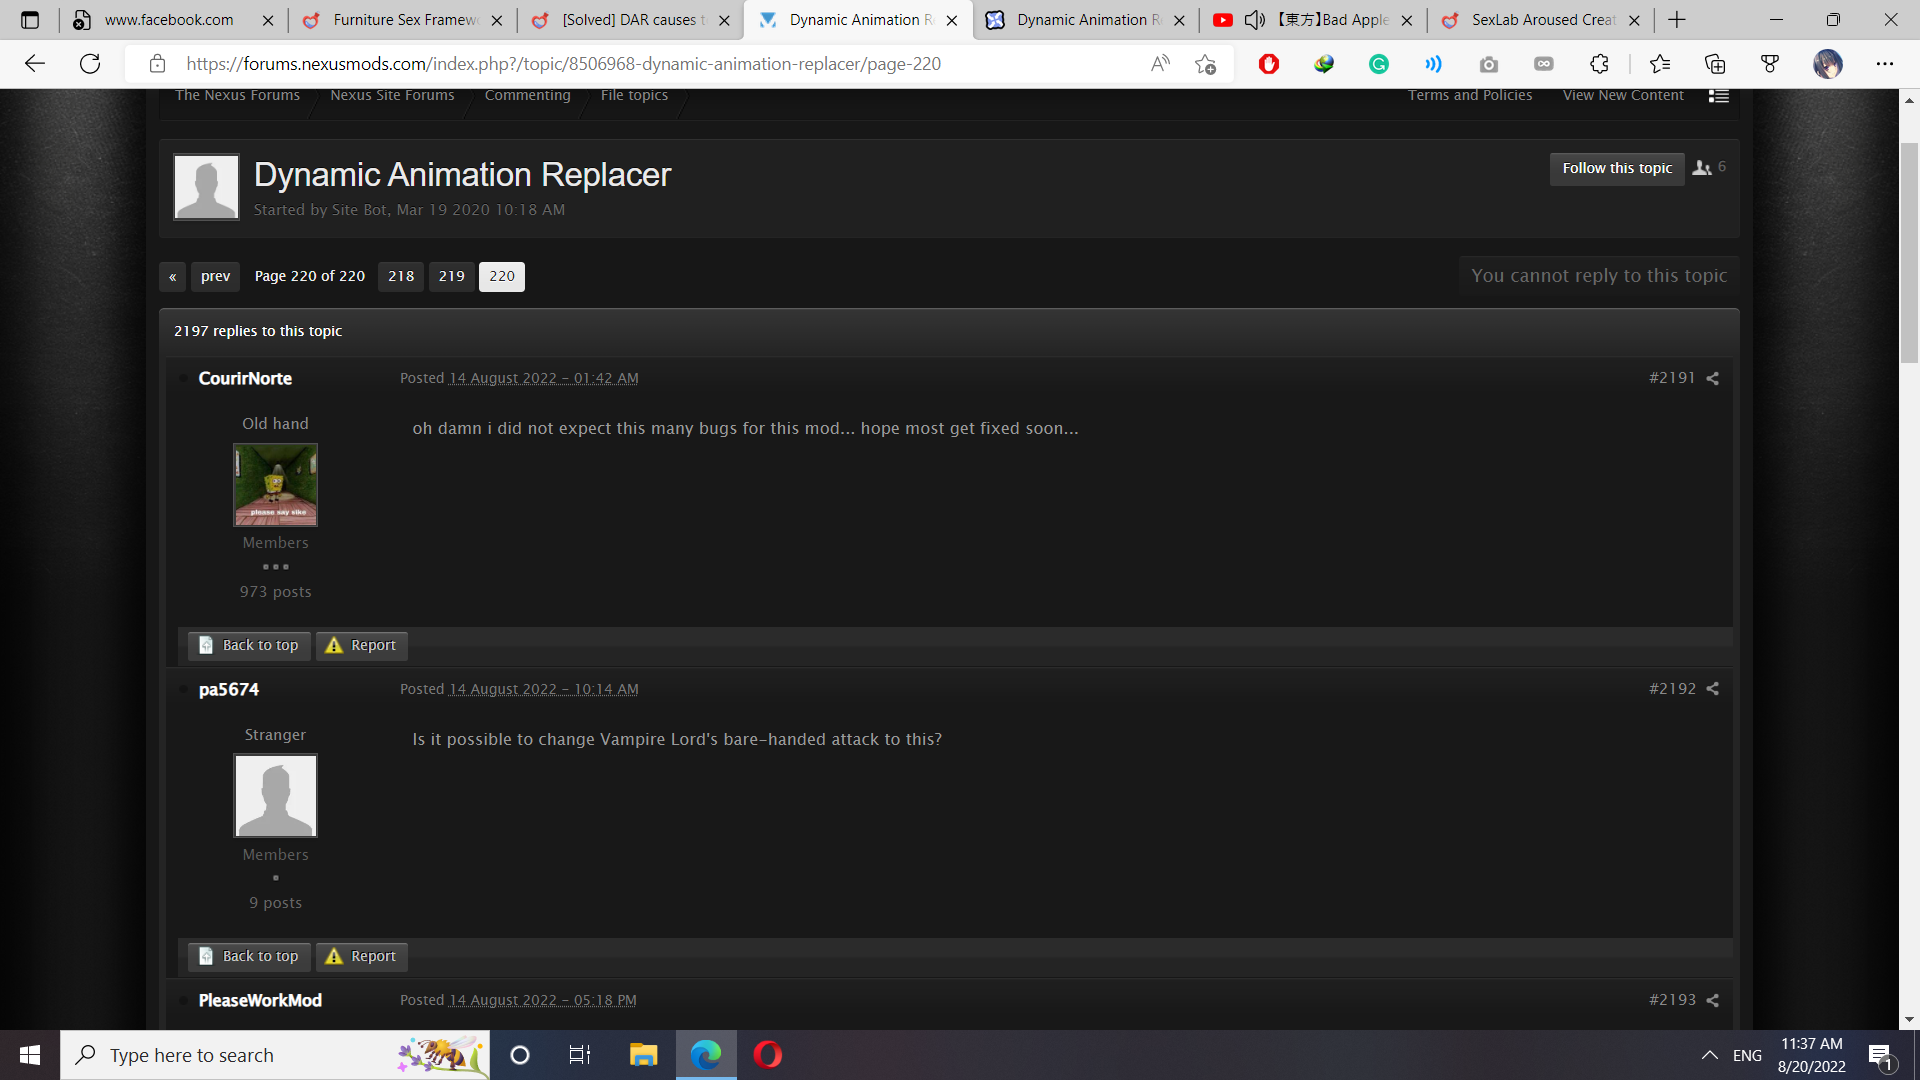Open the tab actions menu icon
This screenshot has height=1080, width=1920.
tap(30, 20)
